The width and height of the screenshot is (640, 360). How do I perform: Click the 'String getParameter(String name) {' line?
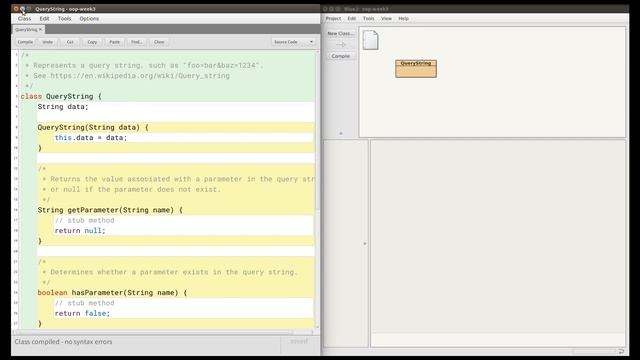(110, 210)
